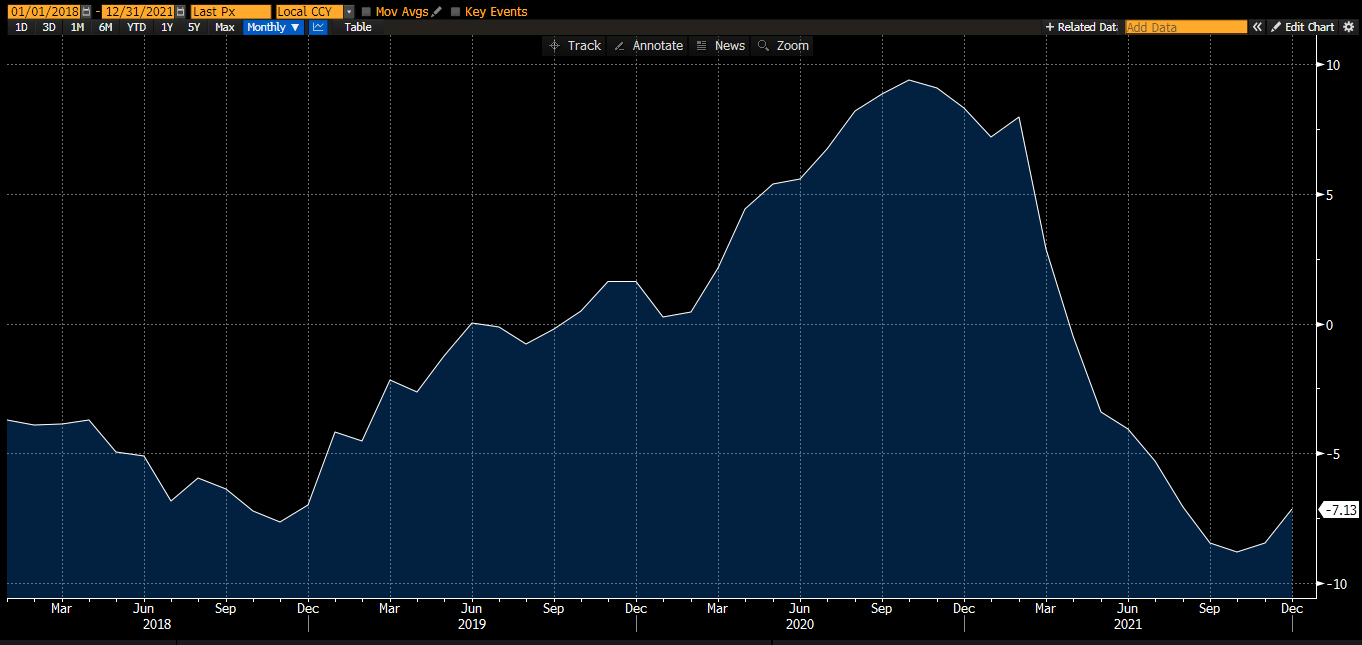
Task: Expand the Monthly periodicity dropdown
Action: (273, 27)
